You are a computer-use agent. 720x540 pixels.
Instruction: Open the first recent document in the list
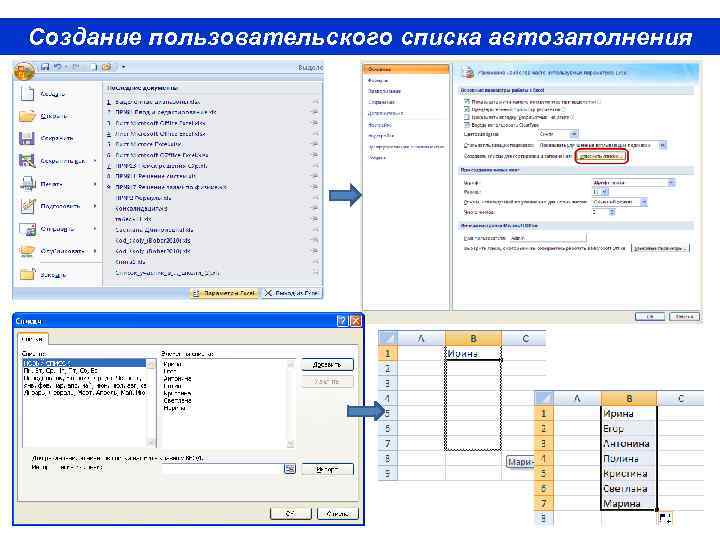157,102
